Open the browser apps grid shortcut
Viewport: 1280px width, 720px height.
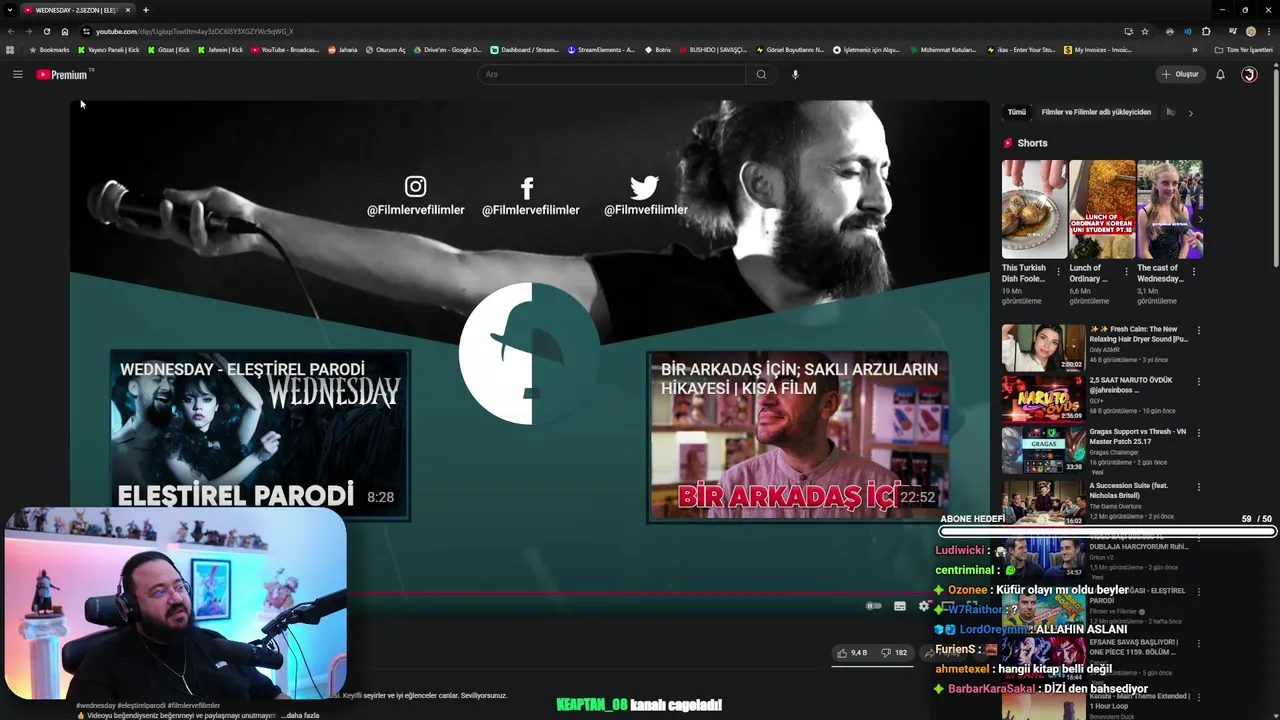pyautogui.click(x=10, y=50)
